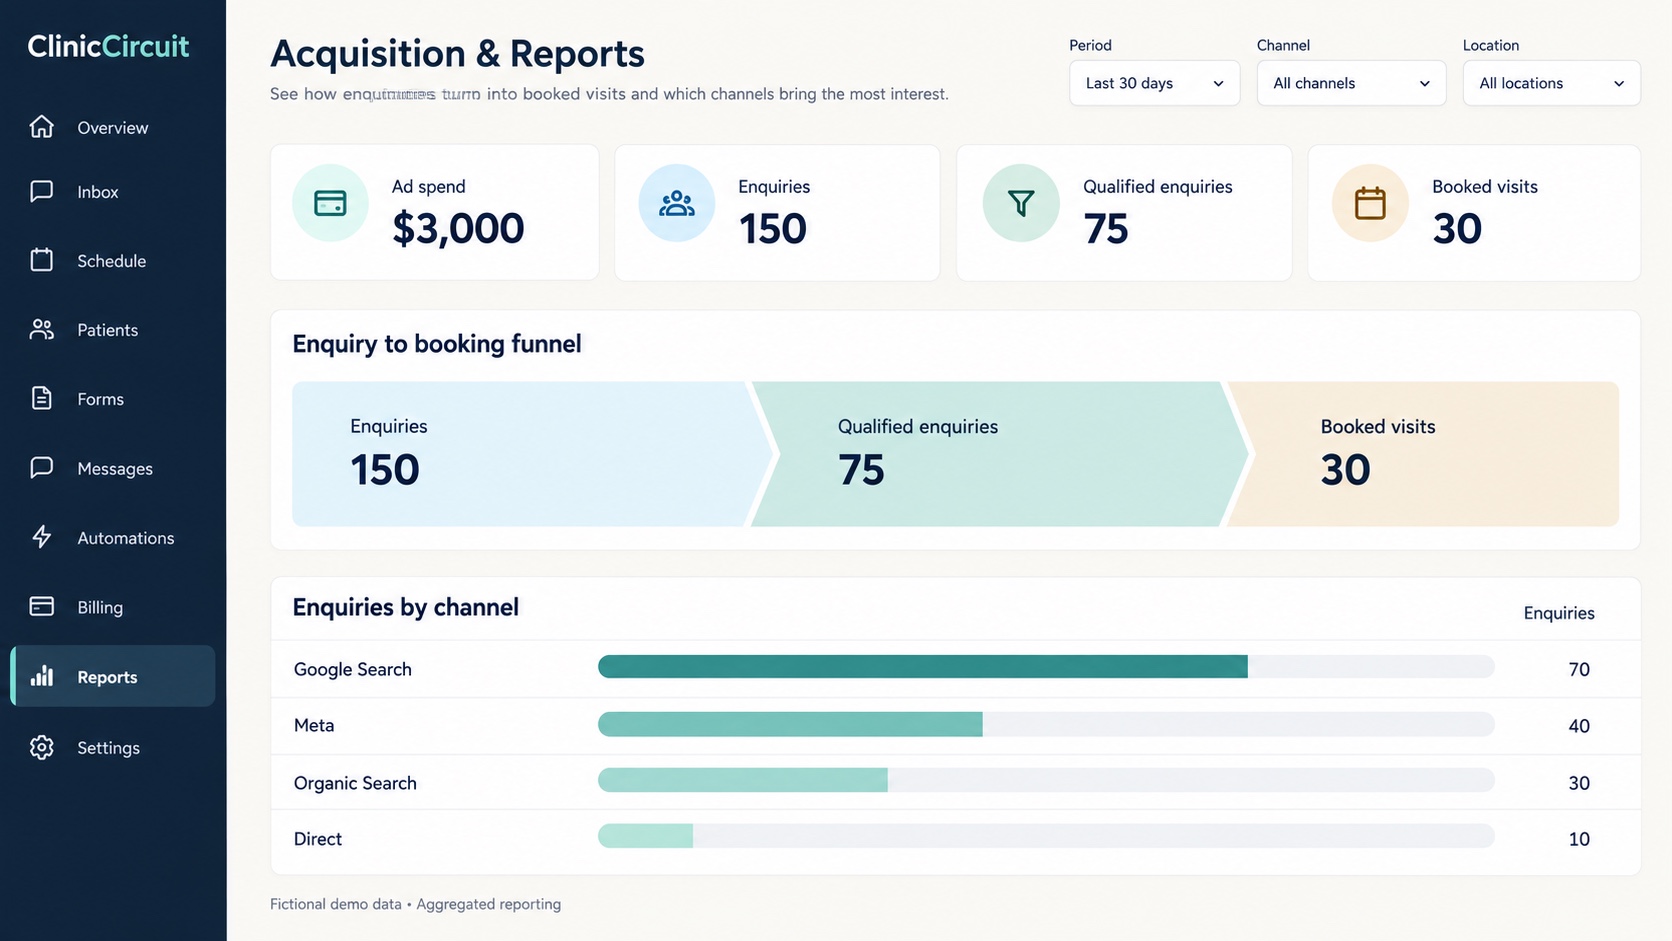1672x941 pixels.
Task: Open the Schedule menu item
Action: coord(113,260)
